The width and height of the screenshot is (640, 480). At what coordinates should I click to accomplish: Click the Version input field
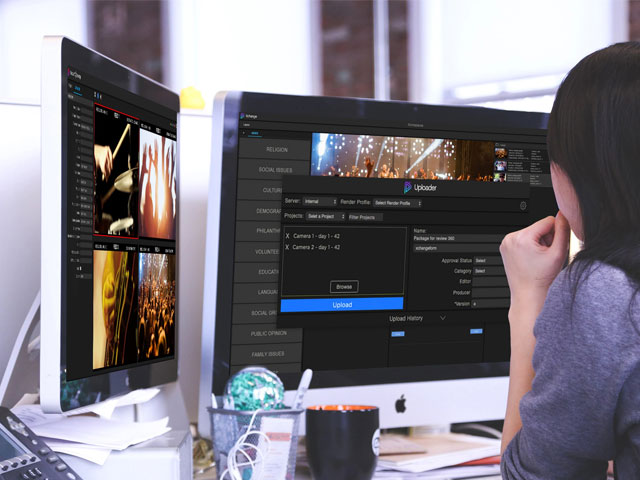(x=491, y=304)
